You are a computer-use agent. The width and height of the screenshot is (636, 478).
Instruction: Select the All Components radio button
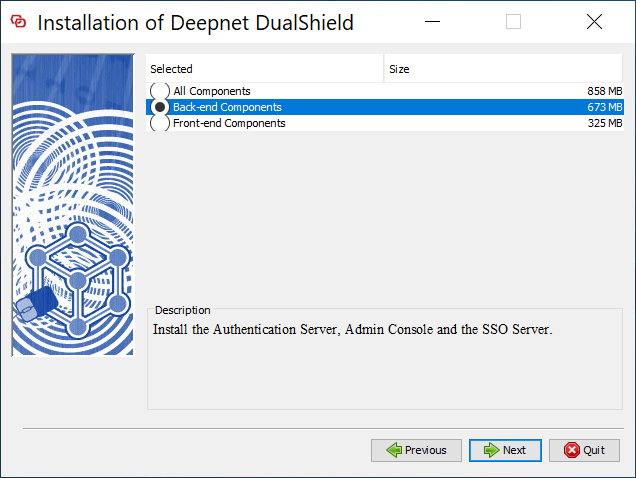(159, 91)
